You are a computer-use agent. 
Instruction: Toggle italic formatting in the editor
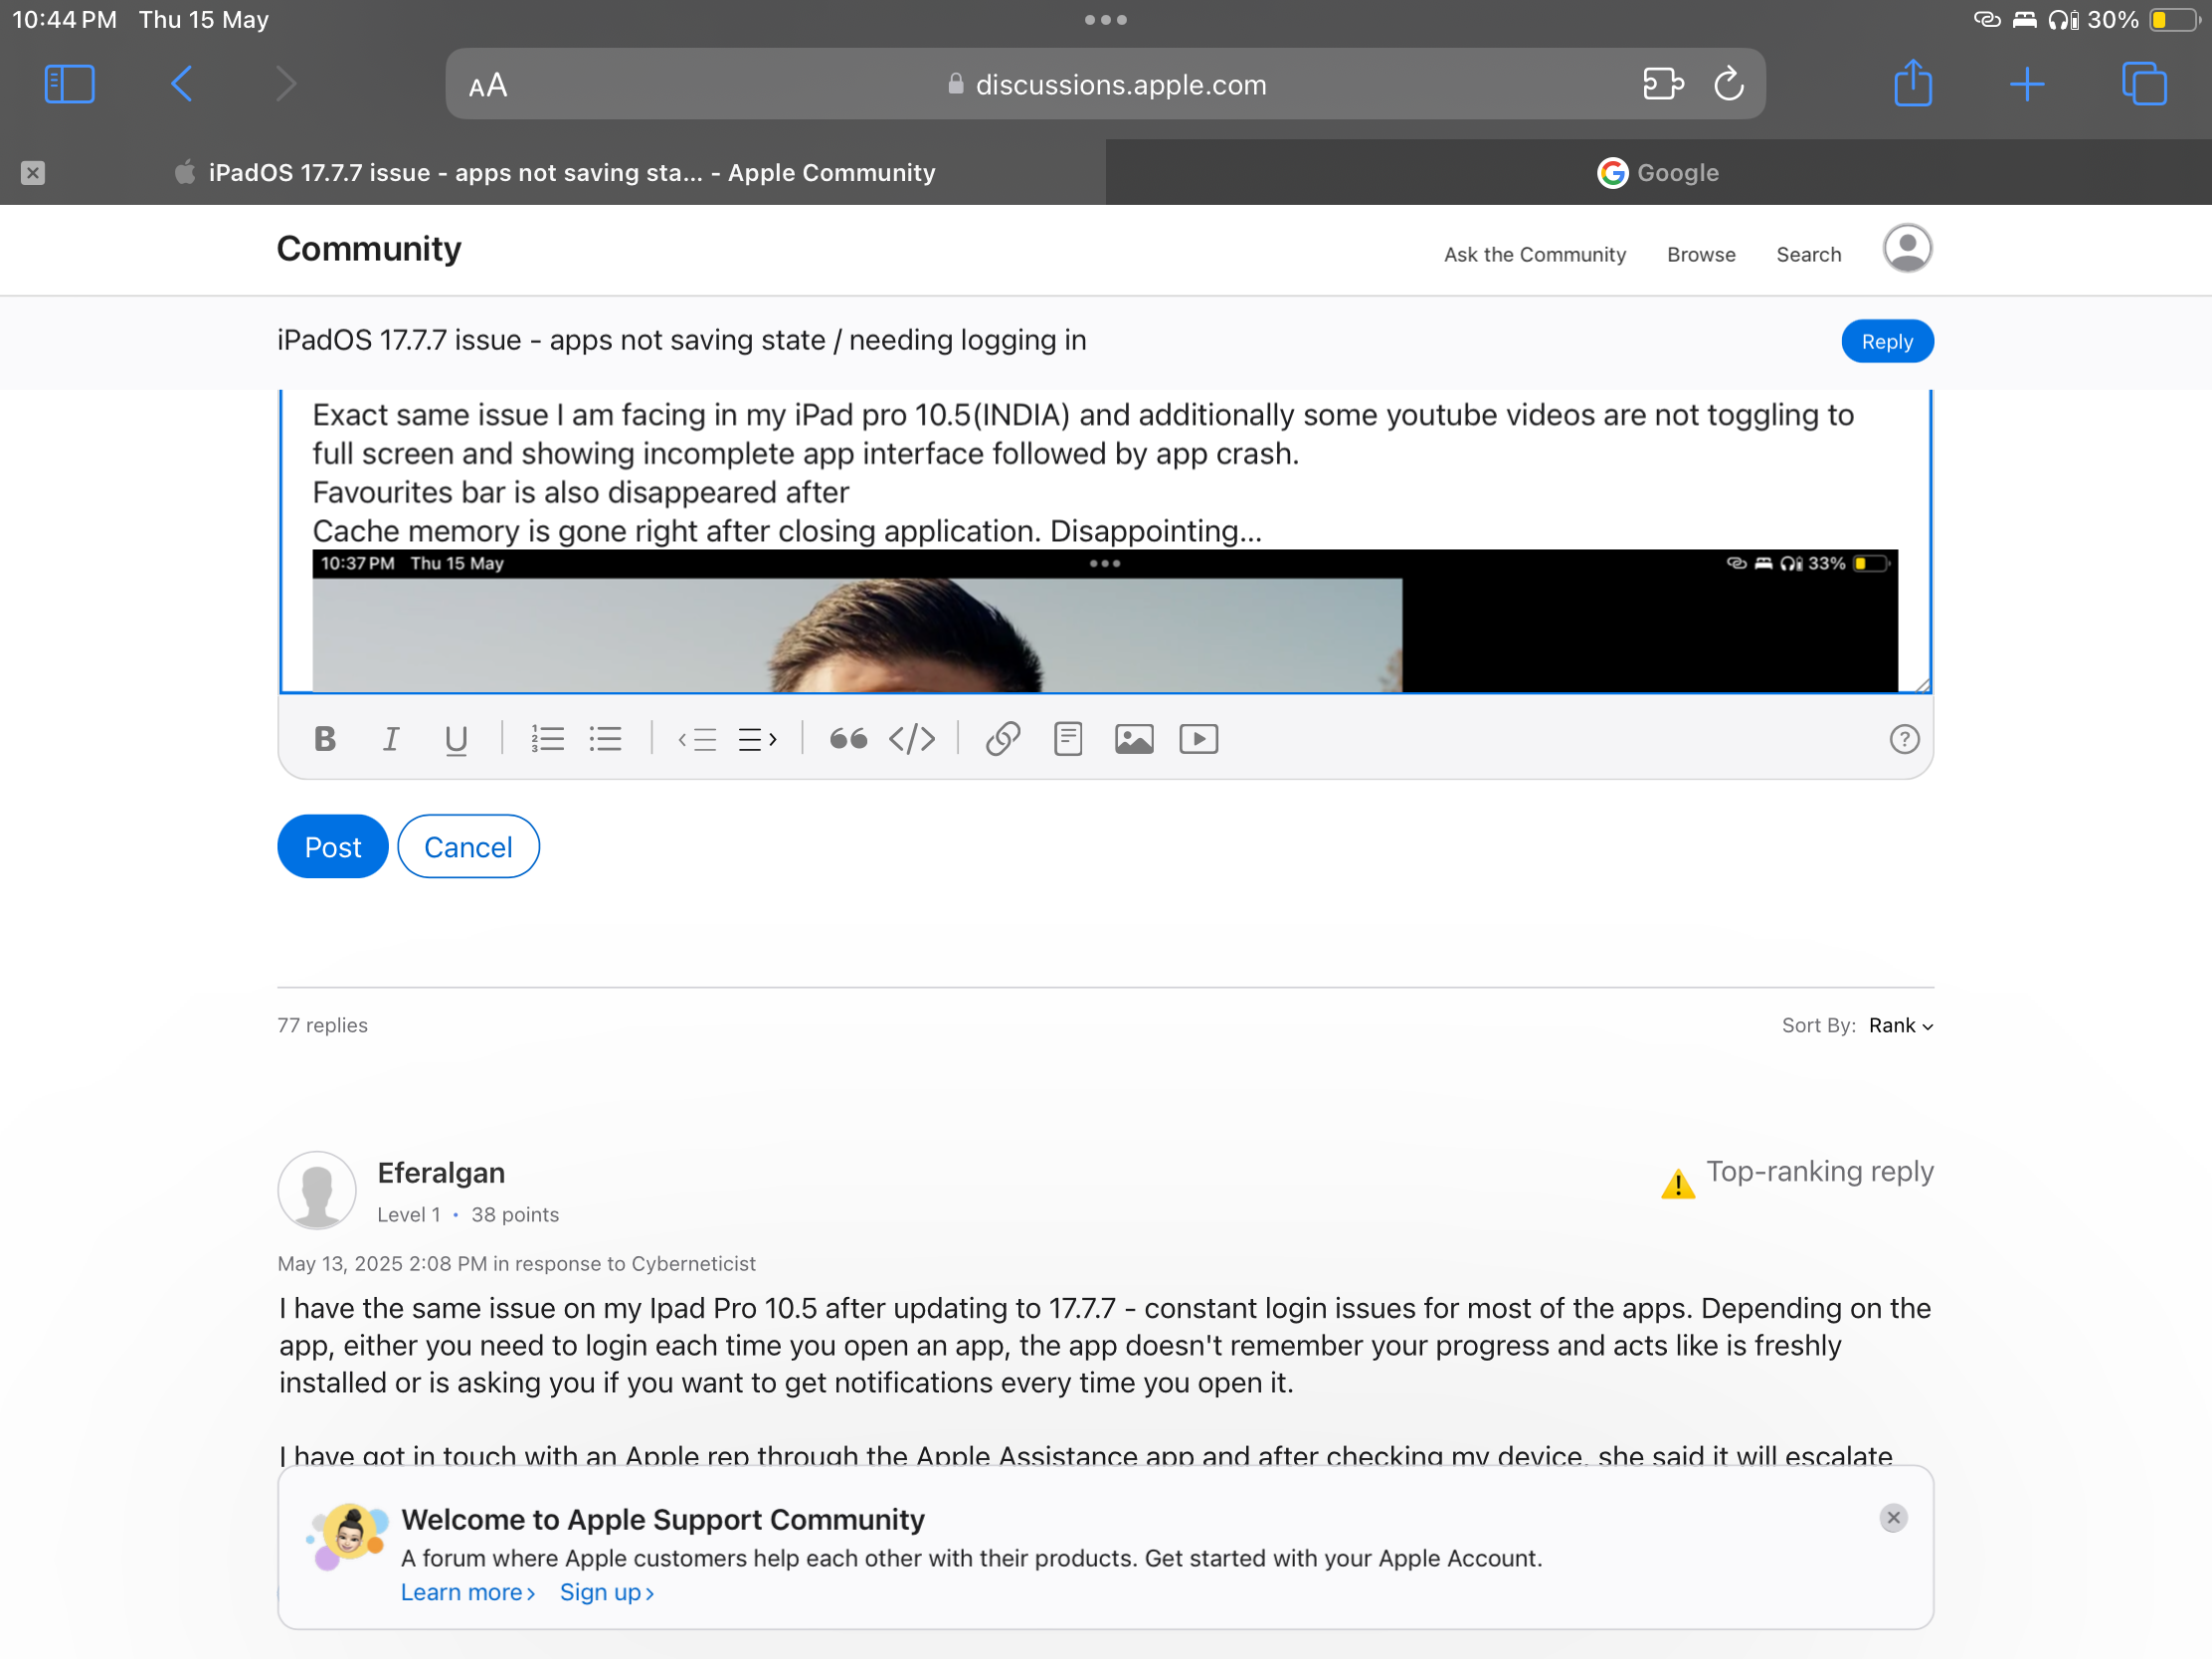click(x=391, y=739)
